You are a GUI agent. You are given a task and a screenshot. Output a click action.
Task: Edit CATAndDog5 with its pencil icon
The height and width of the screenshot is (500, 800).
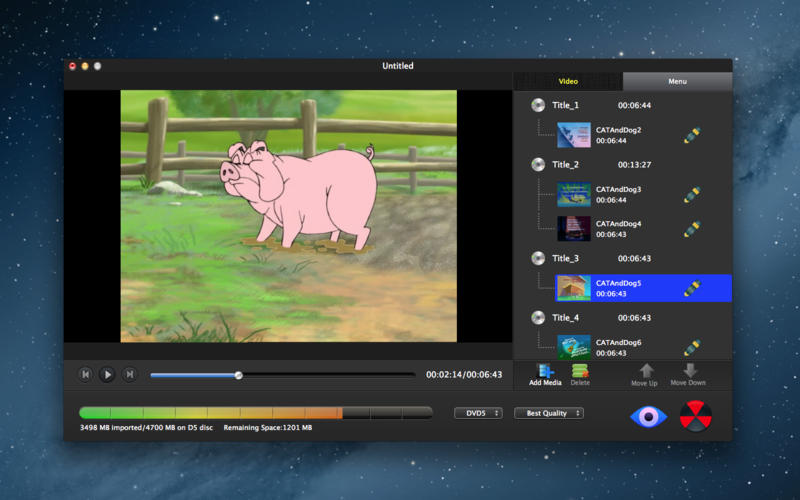click(x=692, y=288)
